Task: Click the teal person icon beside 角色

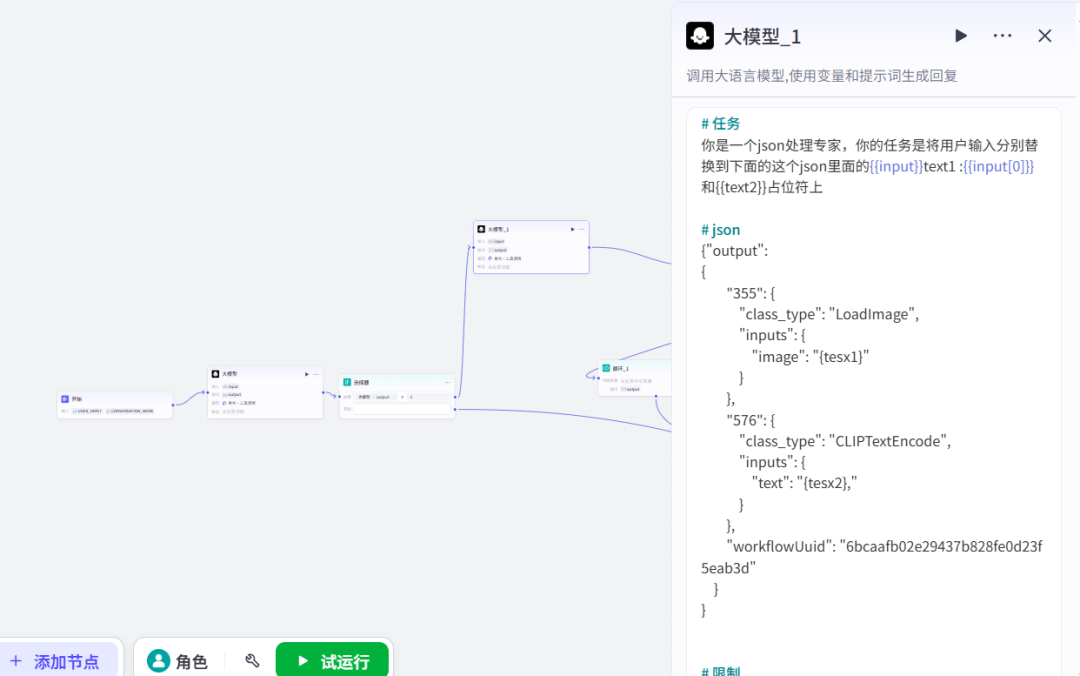Action: pyautogui.click(x=158, y=661)
